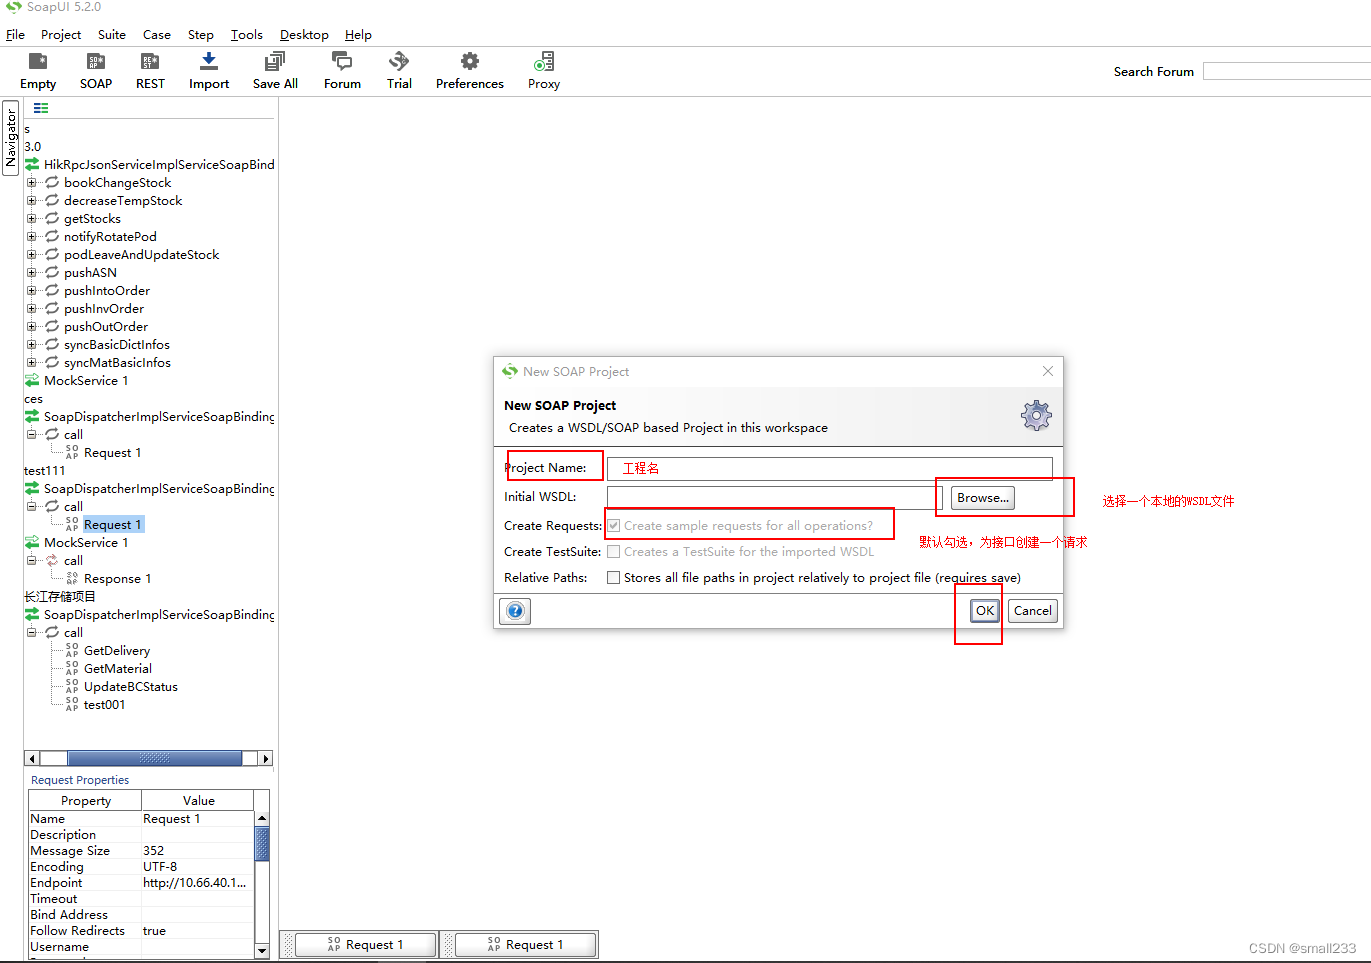The height and width of the screenshot is (963, 1371).
Task: Select the first MockService 1 icon
Action: pyautogui.click(x=32, y=380)
